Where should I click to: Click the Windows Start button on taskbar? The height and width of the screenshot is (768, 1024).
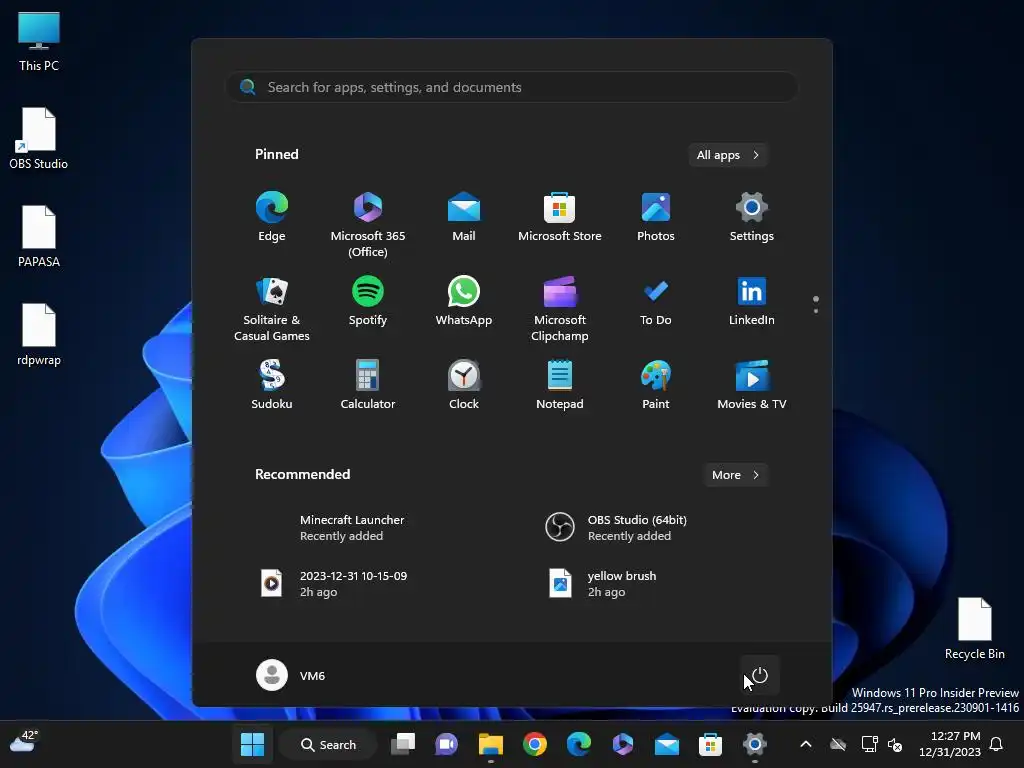(x=253, y=744)
